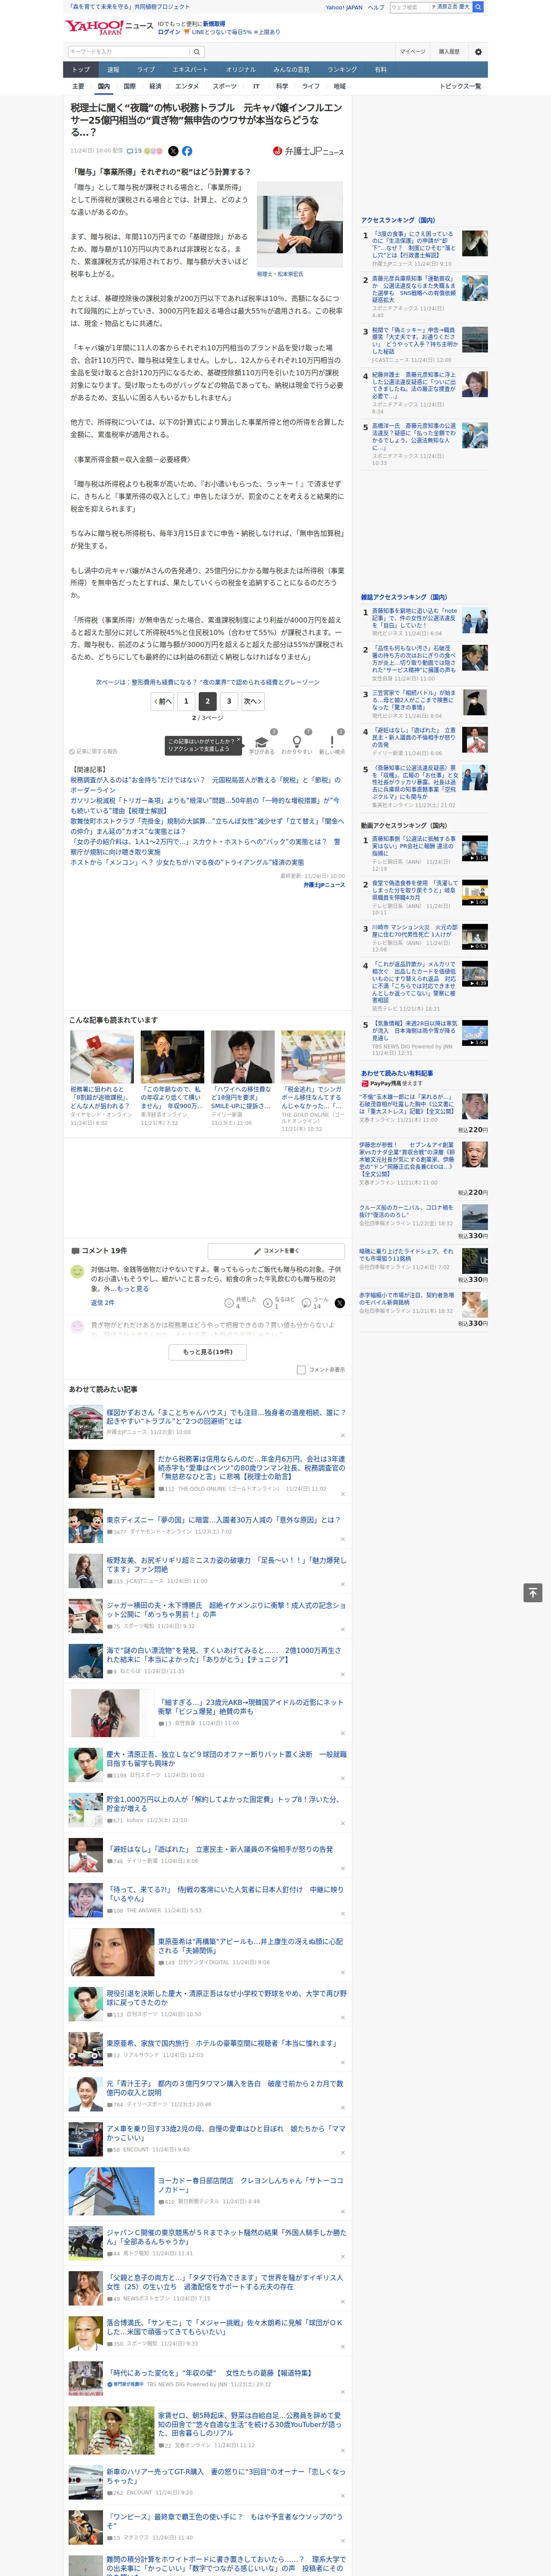Image resolution: width=551 pixels, height=2576 pixels.
Task: Open the 購入履歴 link
Action: tap(449, 52)
